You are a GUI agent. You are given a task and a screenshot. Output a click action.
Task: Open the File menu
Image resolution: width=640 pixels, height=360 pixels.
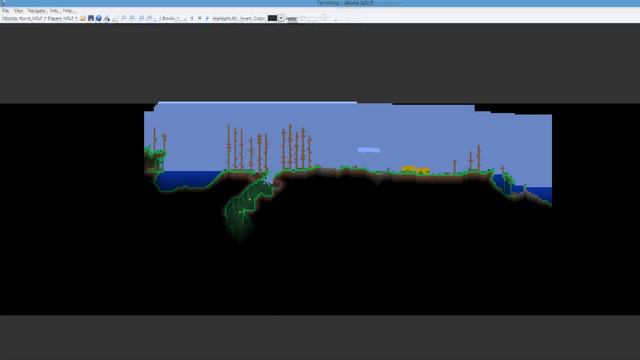(5, 11)
